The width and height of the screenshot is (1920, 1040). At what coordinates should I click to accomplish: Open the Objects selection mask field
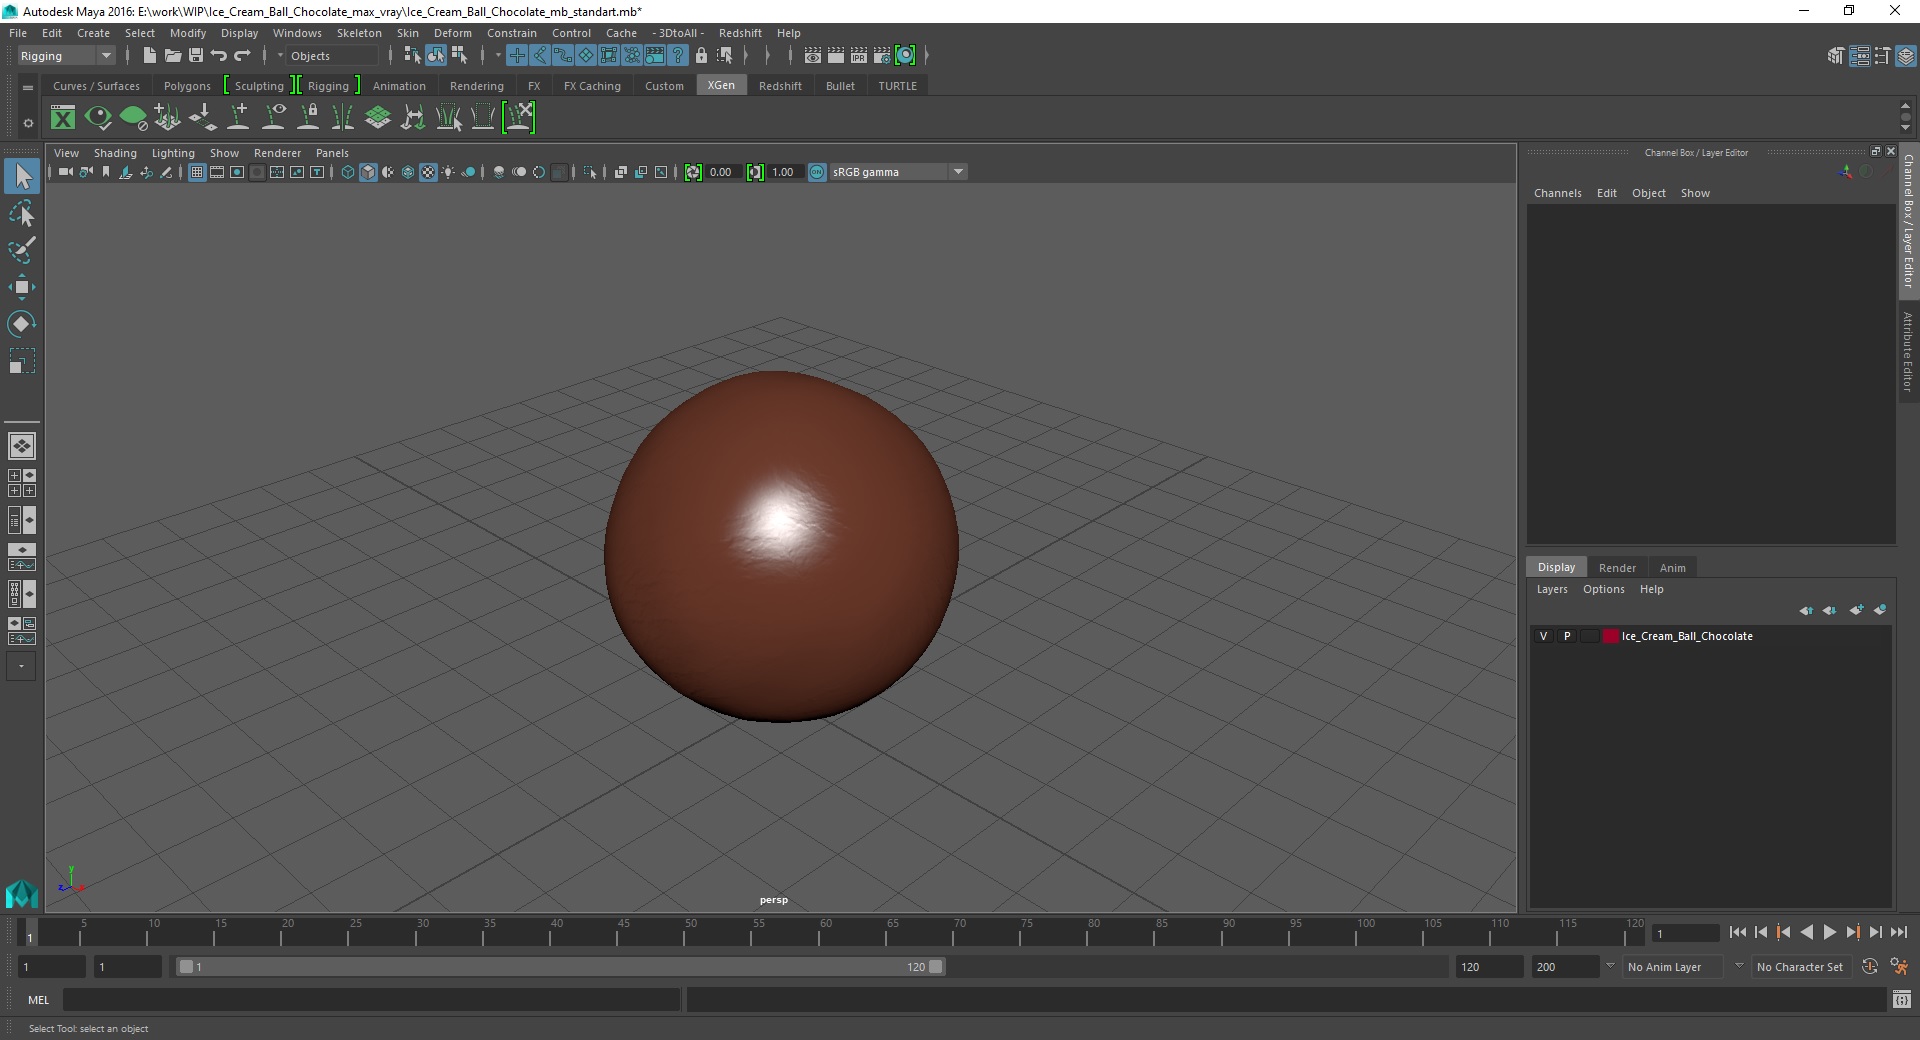(x=333, y=56)
